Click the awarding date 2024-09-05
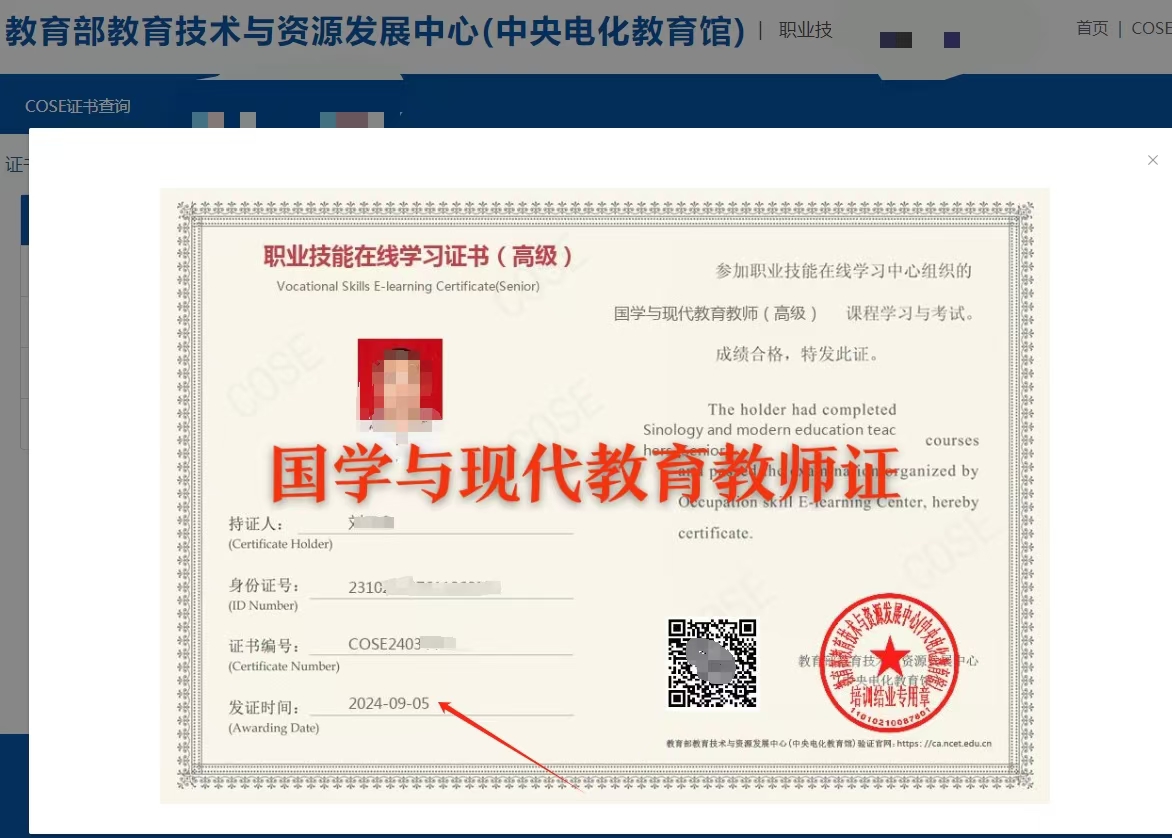 [x=389, y=703]
